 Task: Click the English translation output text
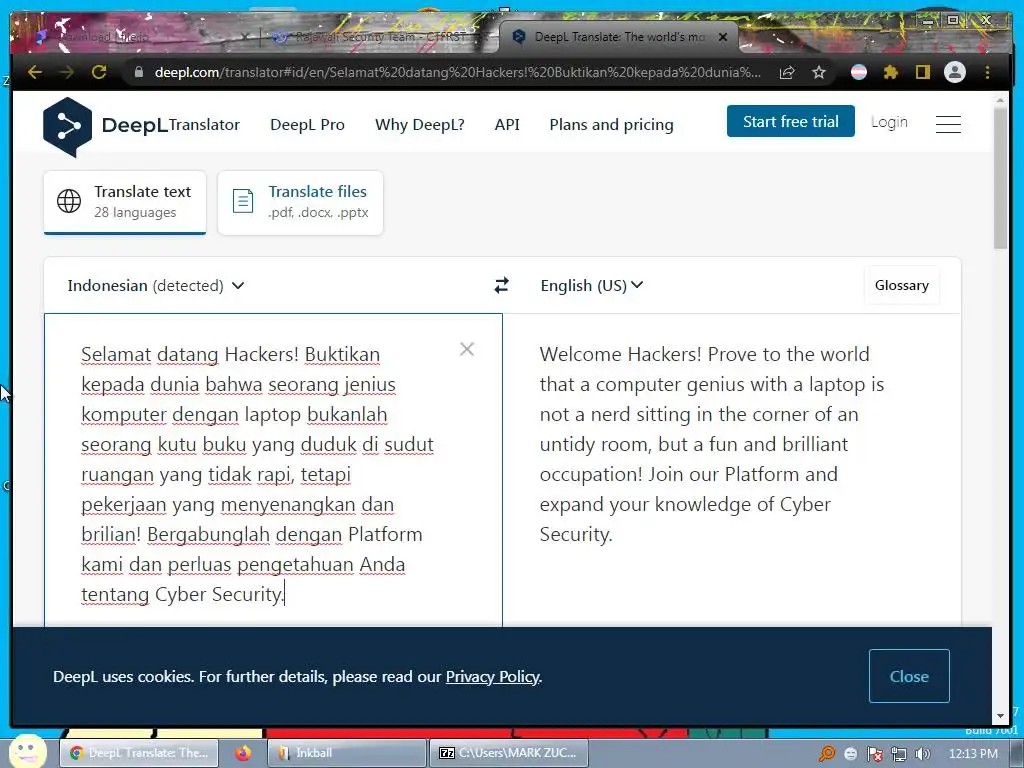pos(712,444)
